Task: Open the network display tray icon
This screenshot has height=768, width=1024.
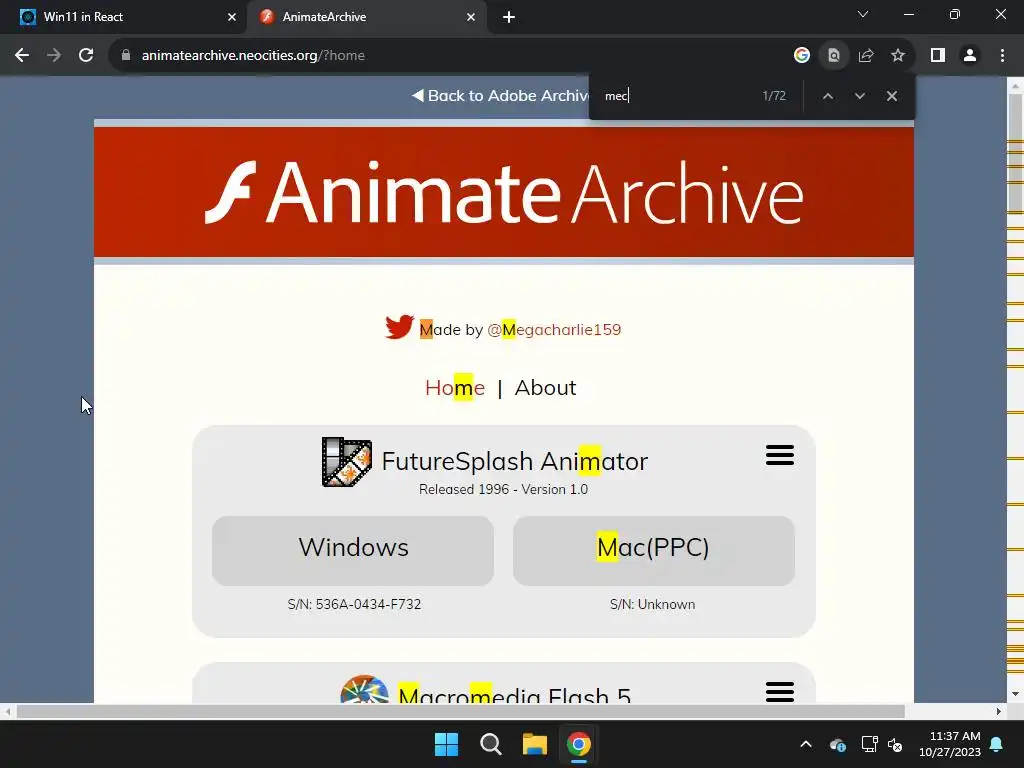Action: pos(869,744)
